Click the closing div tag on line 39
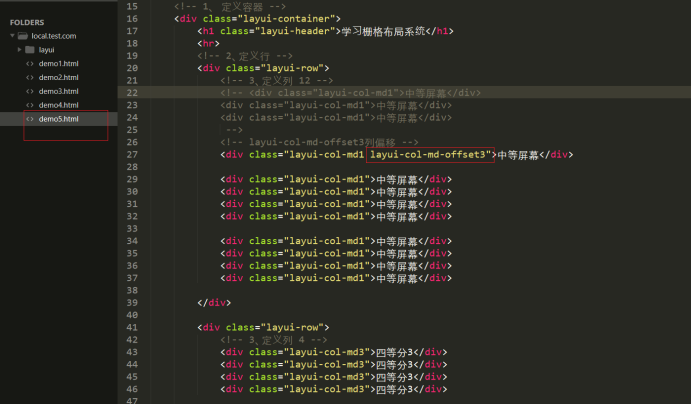Screen dimensions: 692x405 pyautogui.click(x=214, y=303)
